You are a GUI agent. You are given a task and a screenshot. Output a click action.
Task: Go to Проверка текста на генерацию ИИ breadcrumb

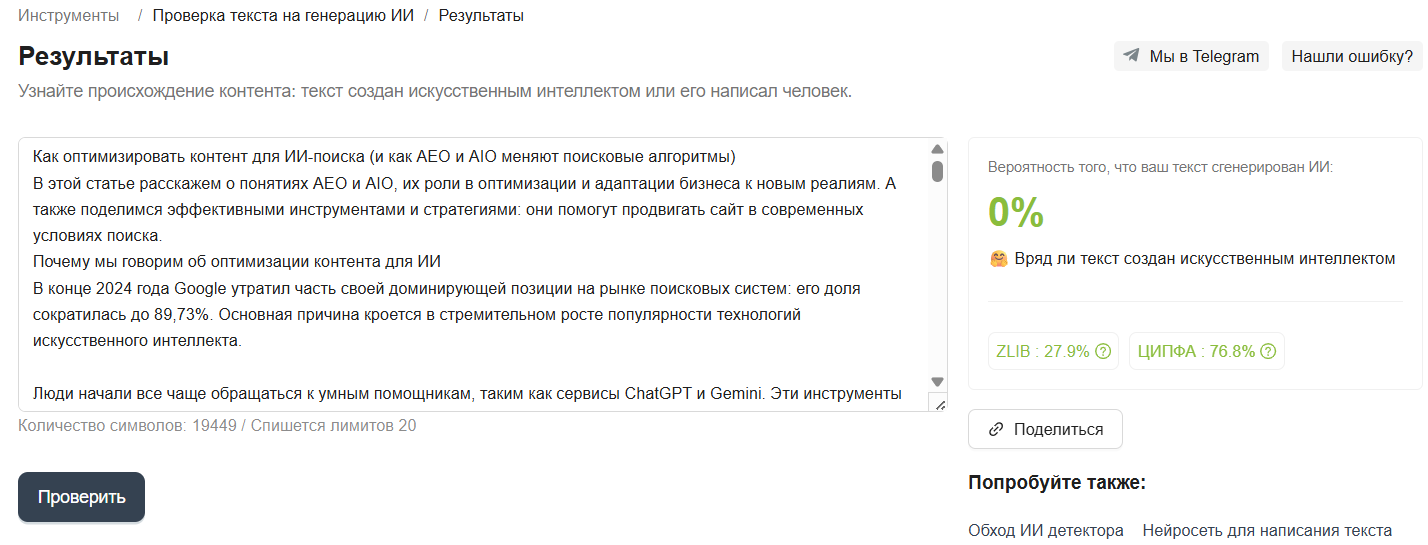tap(282, 16)
